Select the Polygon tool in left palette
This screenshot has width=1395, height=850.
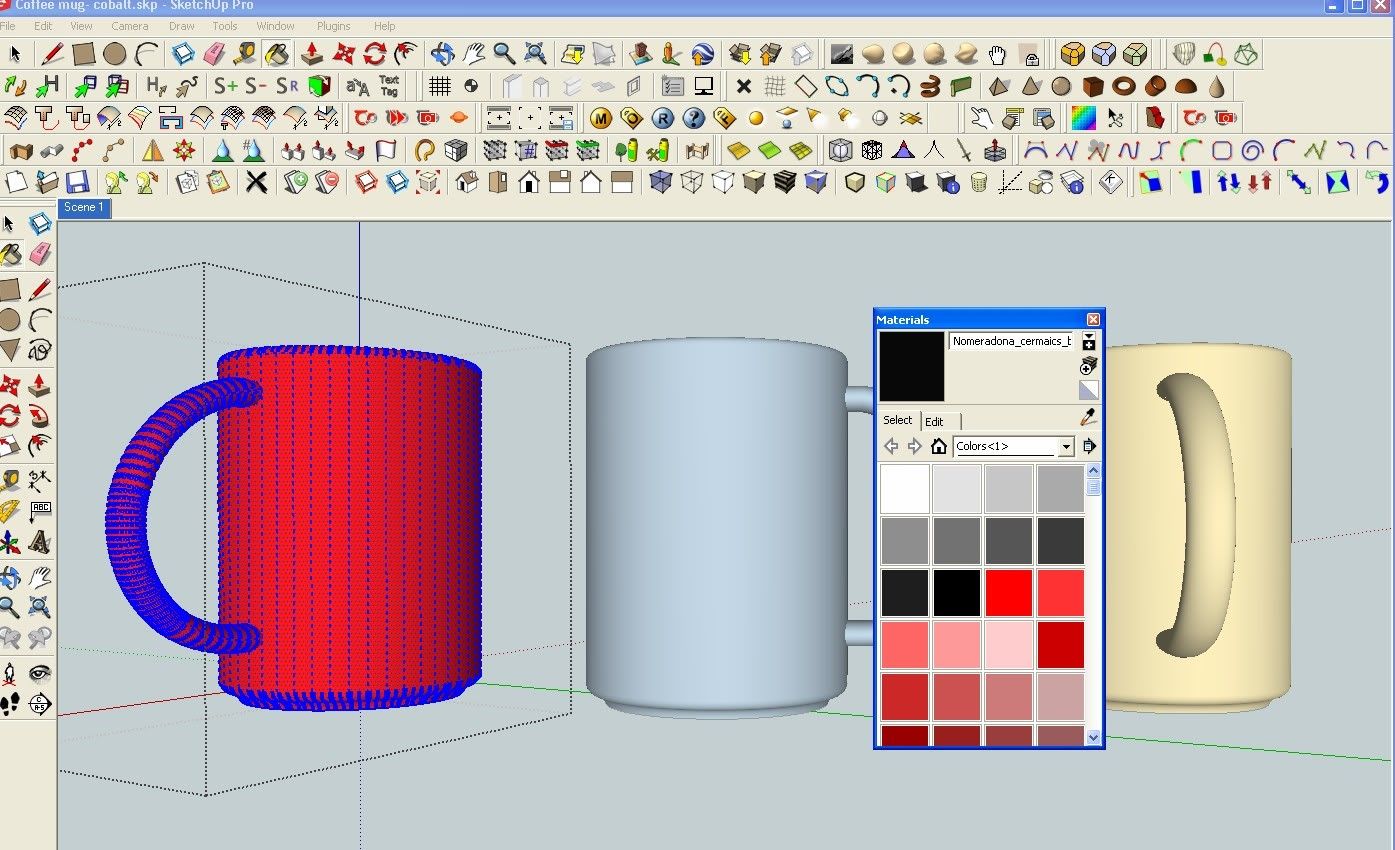point(10,349)
